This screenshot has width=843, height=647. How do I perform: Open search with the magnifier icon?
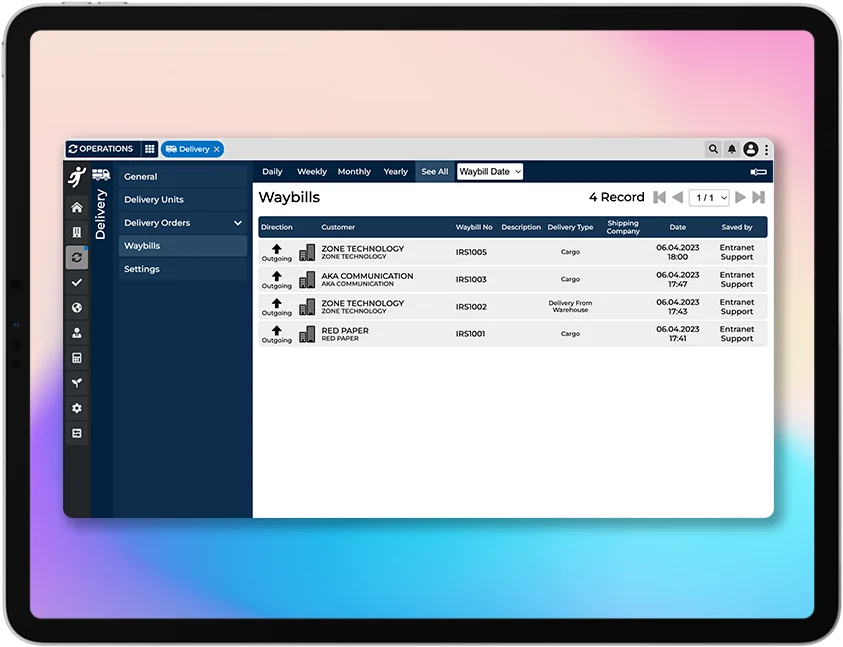tap(713, 149)
